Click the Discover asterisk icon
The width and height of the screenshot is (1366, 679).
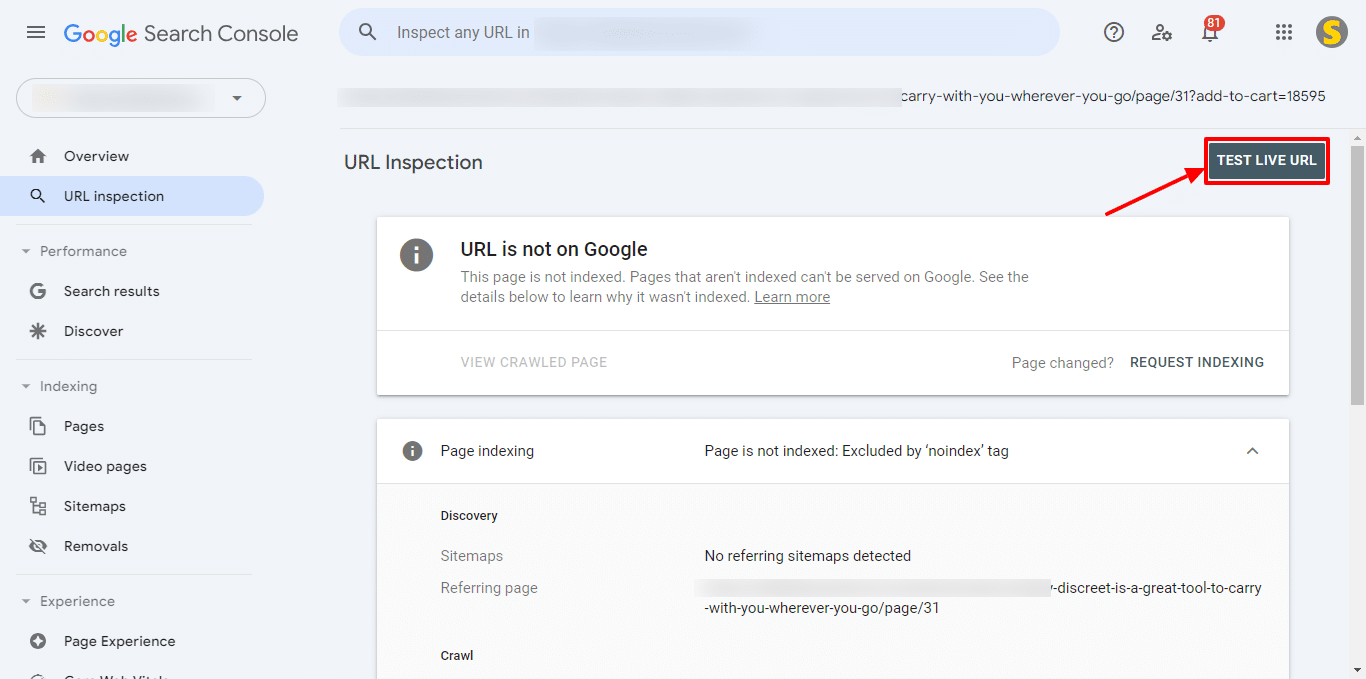[38, 331]
